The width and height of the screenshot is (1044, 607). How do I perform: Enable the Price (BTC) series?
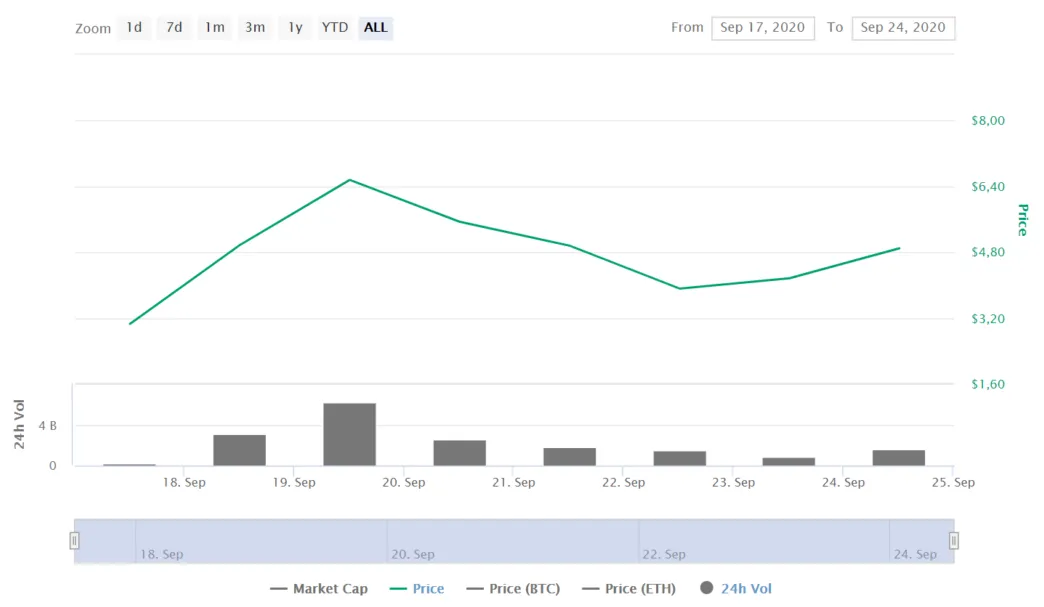[x=513, y=588]
